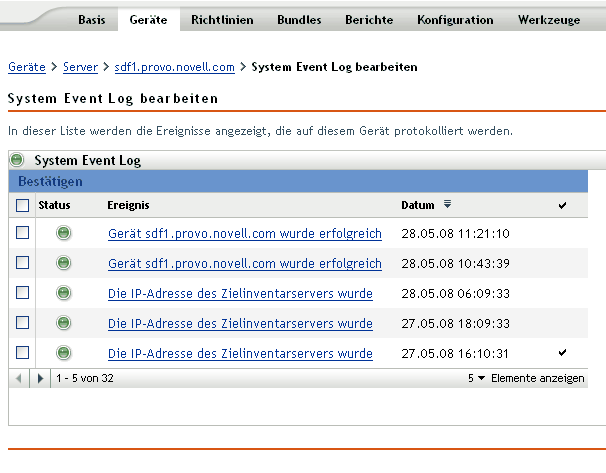Click the date 28.05.08 11:21:10
Image resolution: width=606 pixels, height=473 pixels.
tap(455, 234)
